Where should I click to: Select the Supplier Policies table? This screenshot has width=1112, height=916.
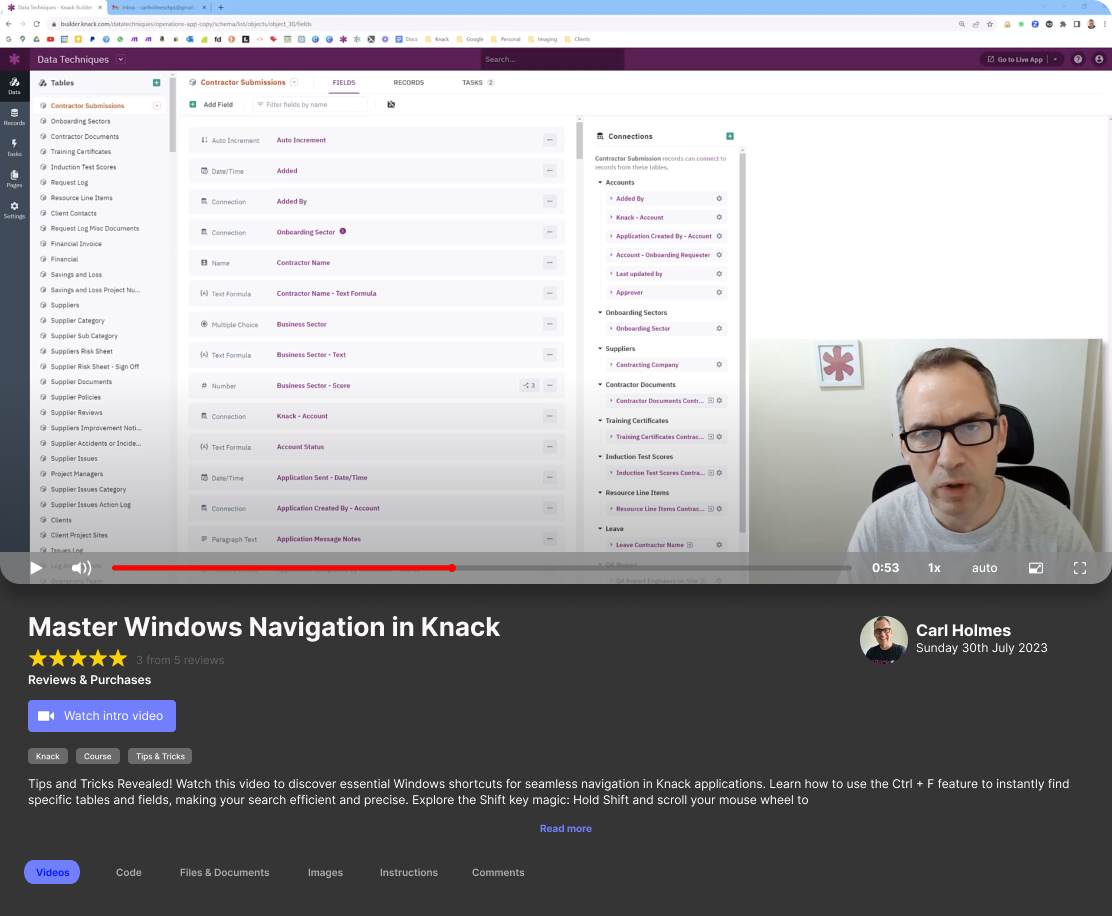click(75, 397)
